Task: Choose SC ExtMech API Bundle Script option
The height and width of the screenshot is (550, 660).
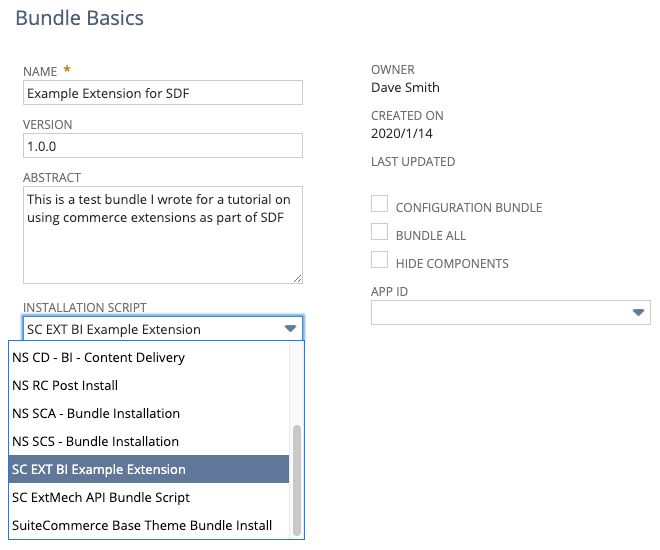Action: (x=100, y=497)
